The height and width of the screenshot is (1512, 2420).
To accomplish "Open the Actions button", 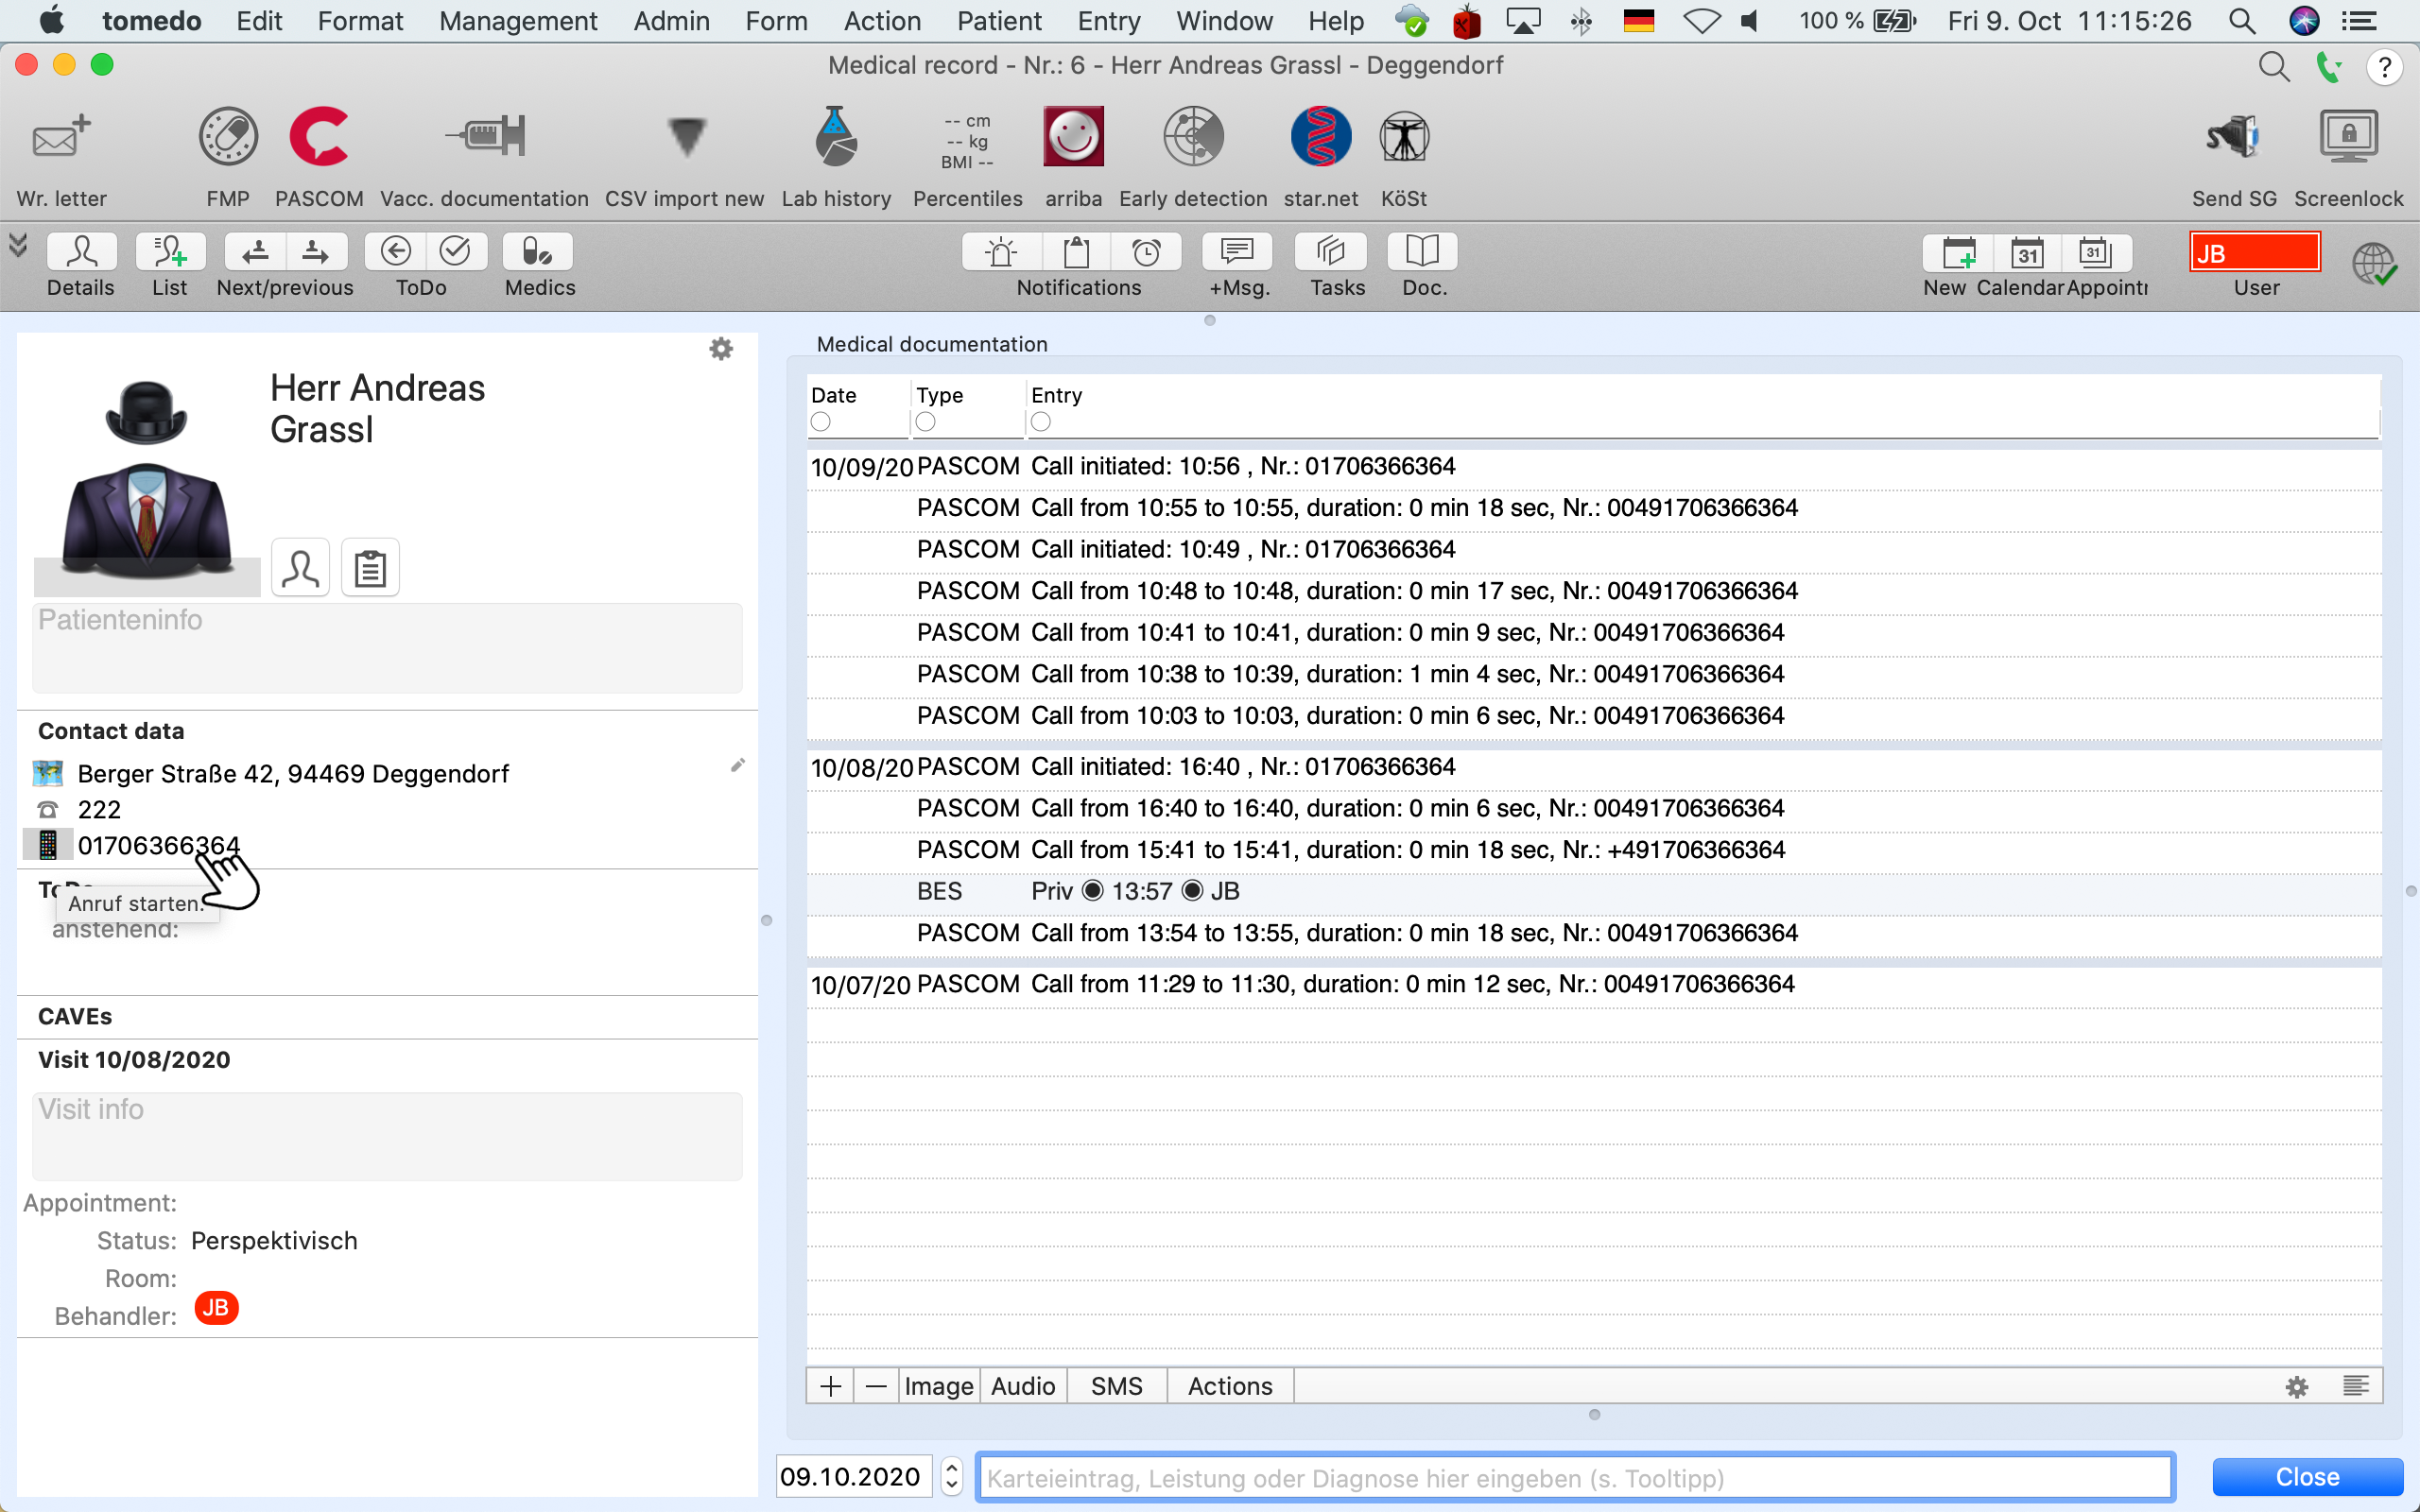I will point(1230,1386).
